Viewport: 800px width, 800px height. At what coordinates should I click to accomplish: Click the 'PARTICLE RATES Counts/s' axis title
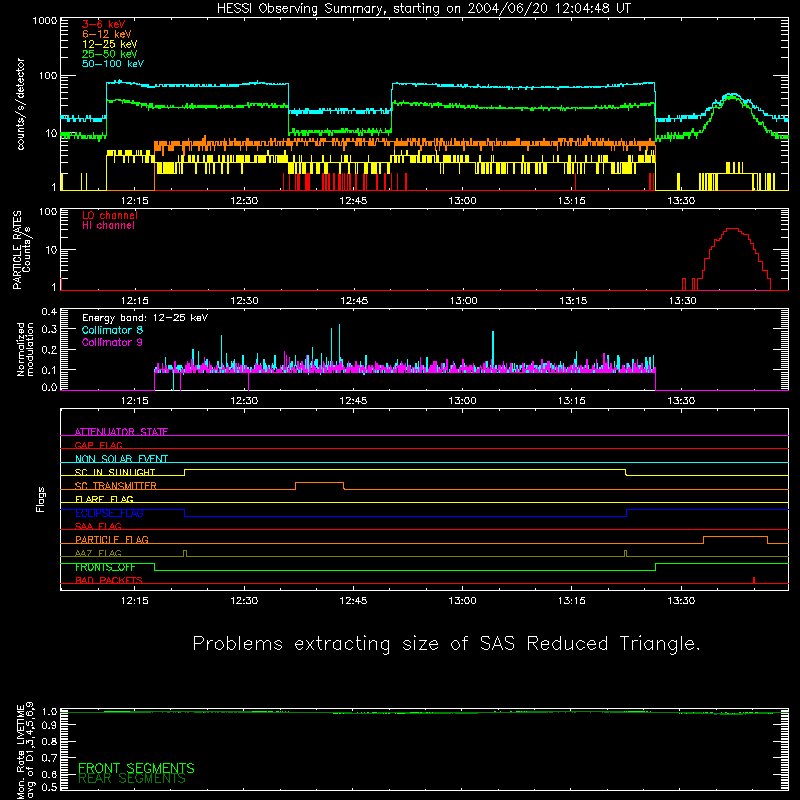pos(21,249)
